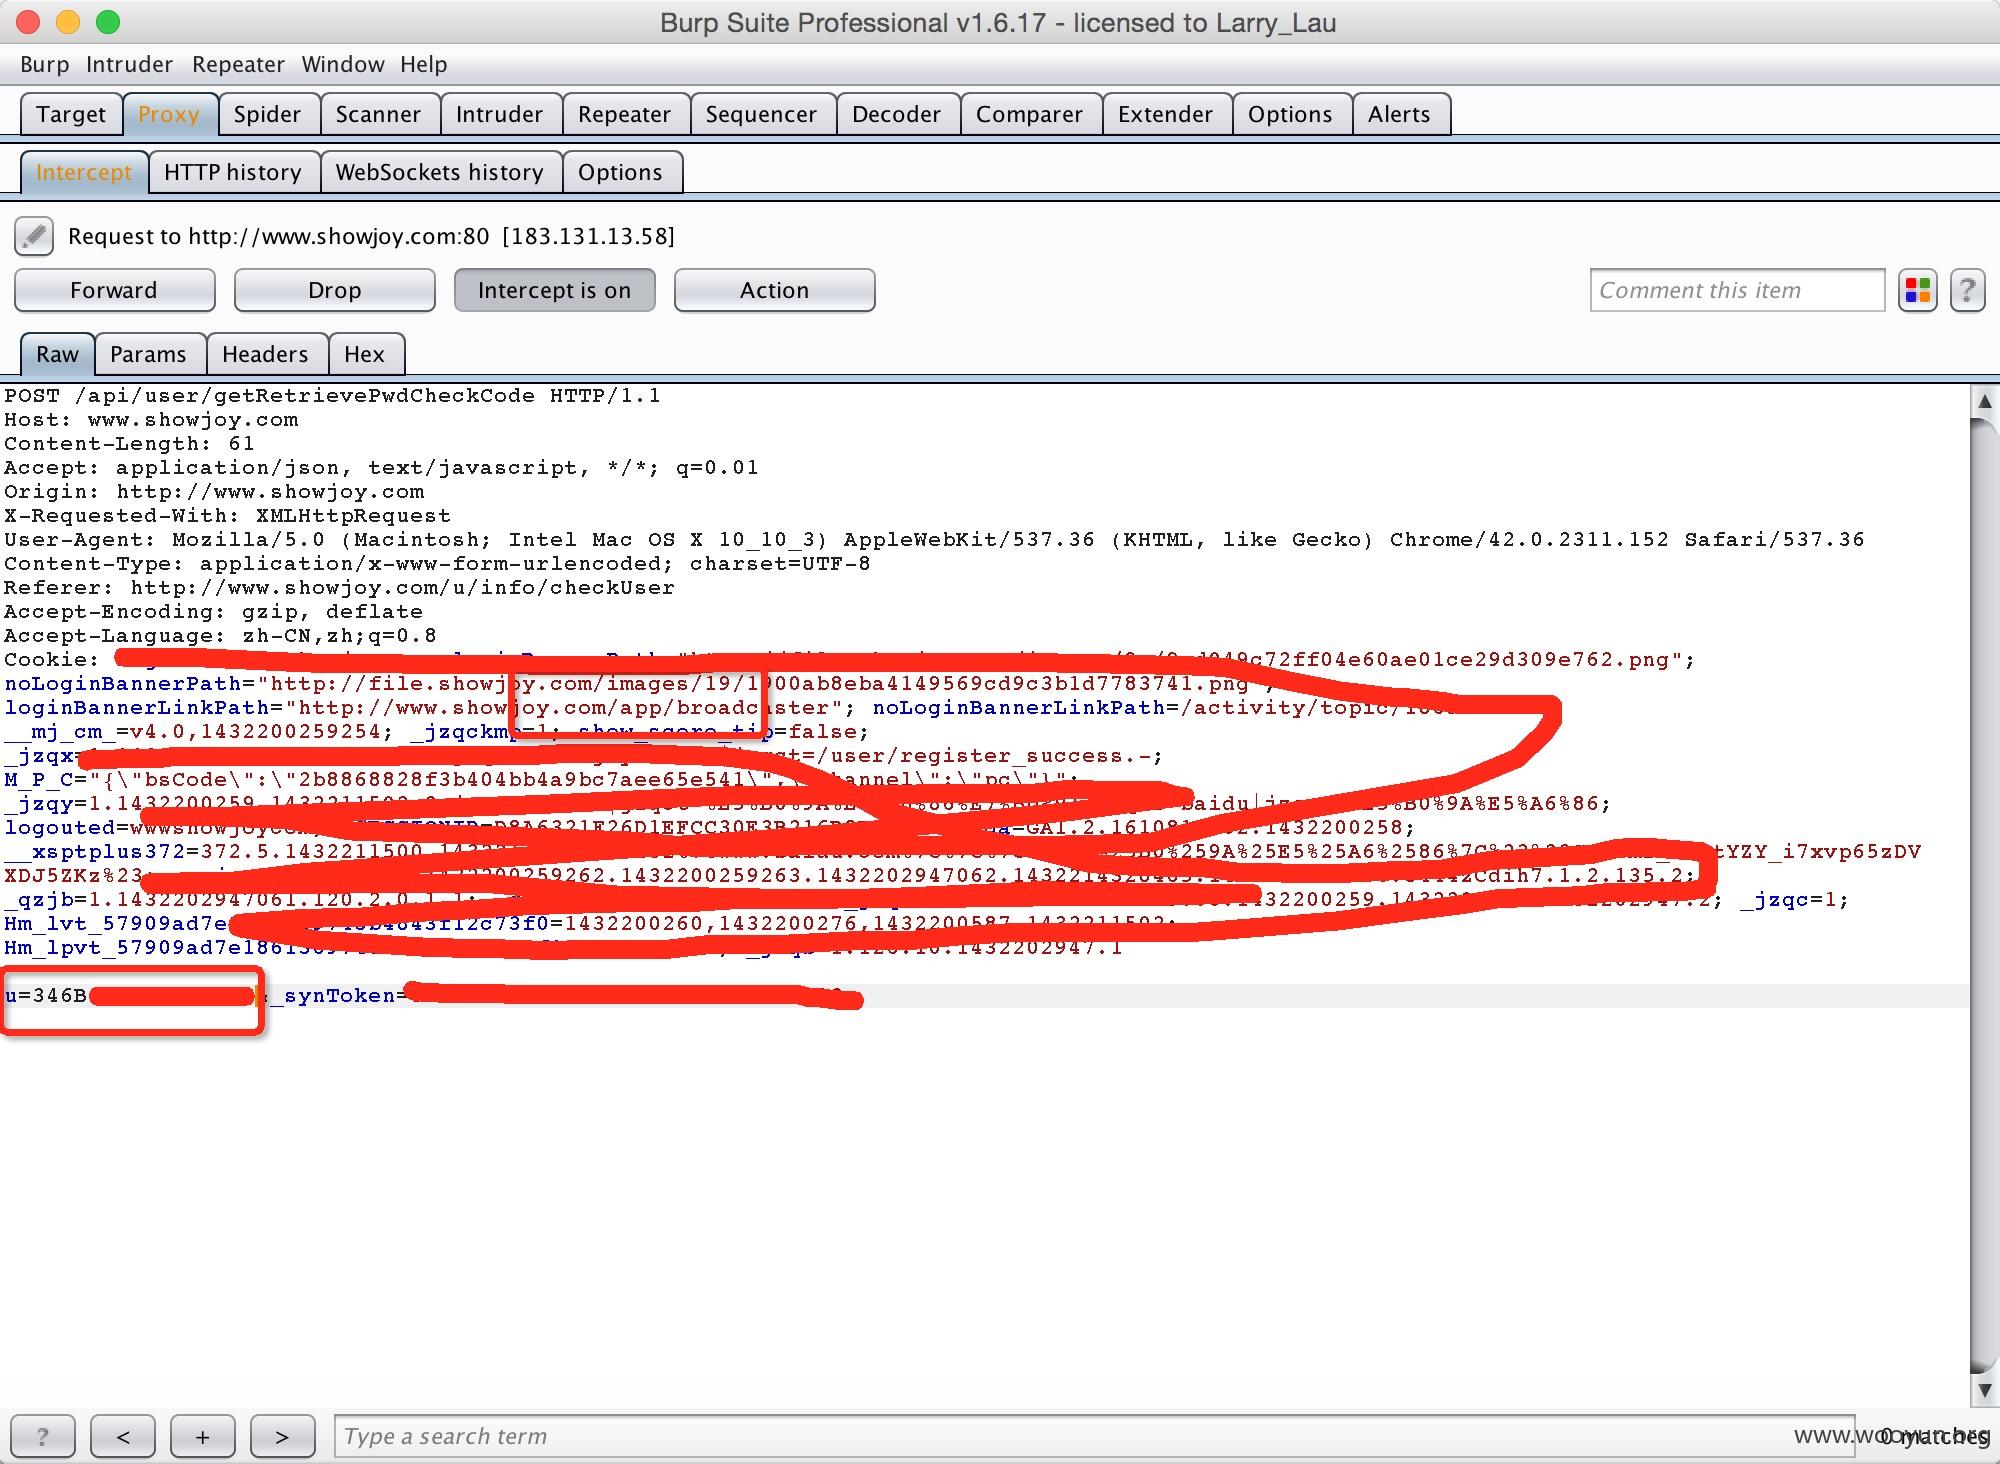The image size is (2000, 1464).
Task: Switch to the Headers view tab
Action: point(265,354)
